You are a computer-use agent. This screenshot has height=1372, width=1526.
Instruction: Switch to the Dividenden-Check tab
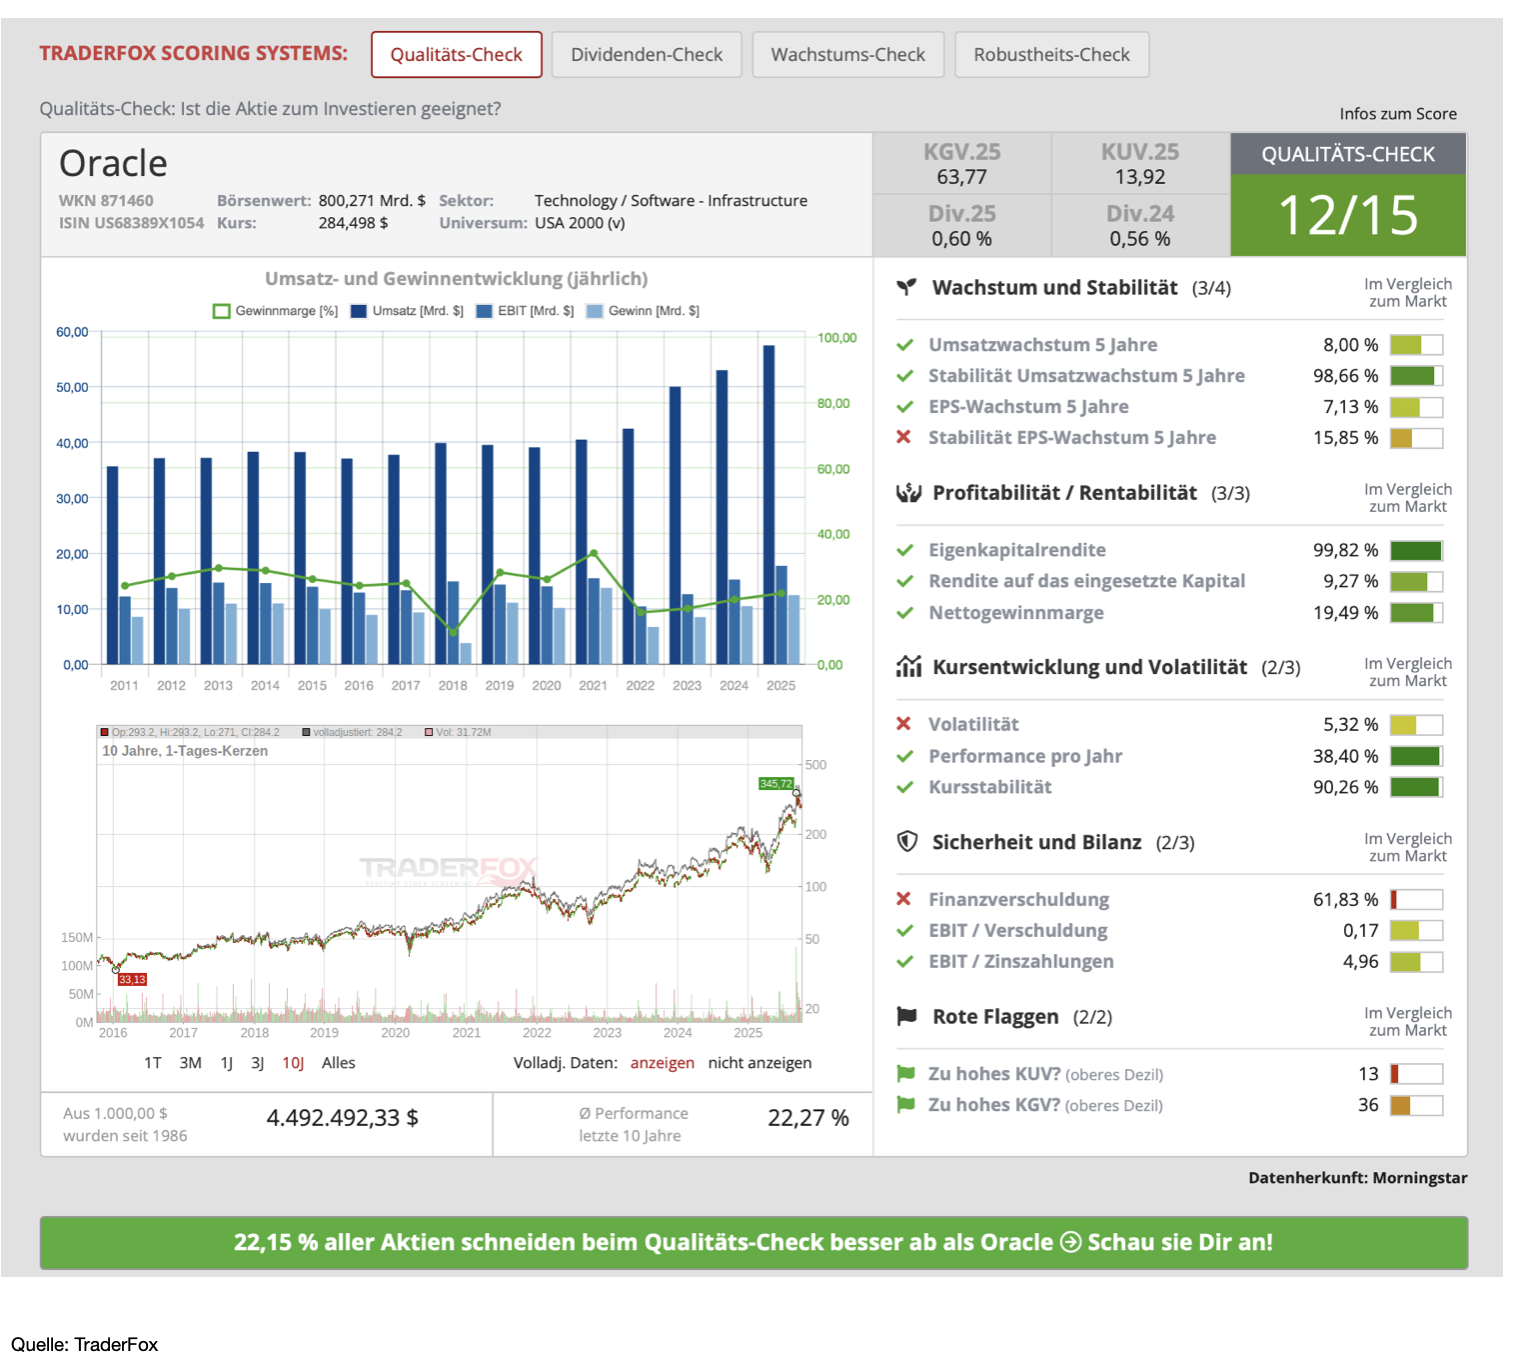click(x=646, y=55)
